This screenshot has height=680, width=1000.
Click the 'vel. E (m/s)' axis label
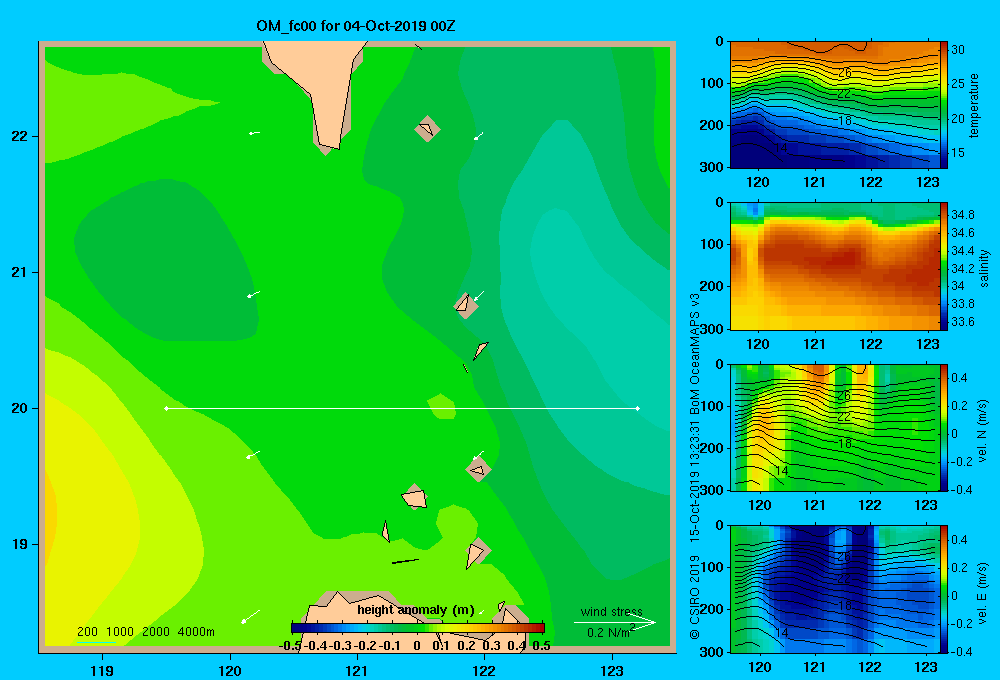click(983, 592)
